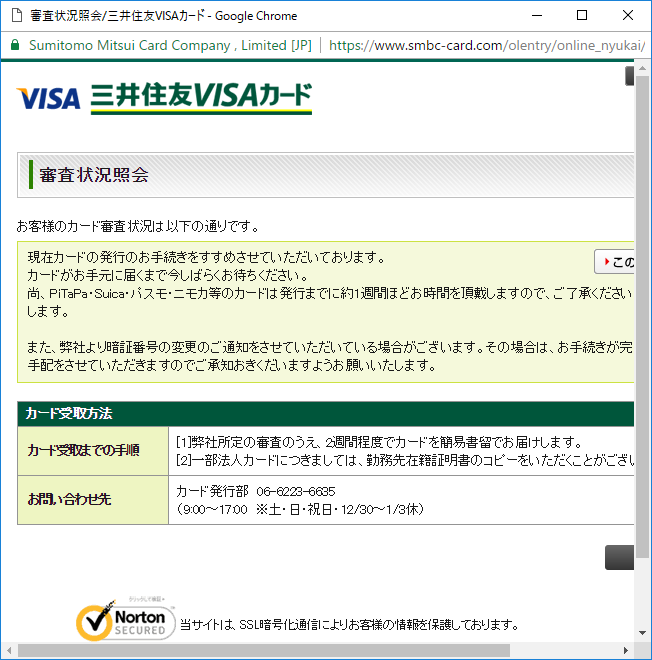Screen dimensions: 652x660
Task: Click Sumitomo Mitsui Card Company certificate label
Action: click(170, 45)
